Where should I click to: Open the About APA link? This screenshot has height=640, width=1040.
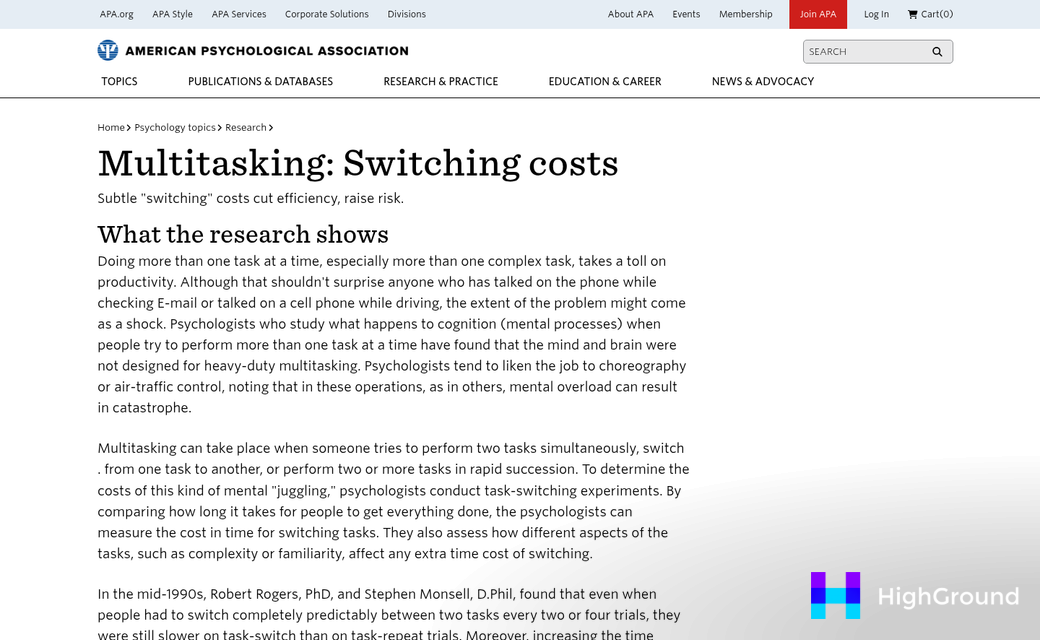click(x=631, y=14)
